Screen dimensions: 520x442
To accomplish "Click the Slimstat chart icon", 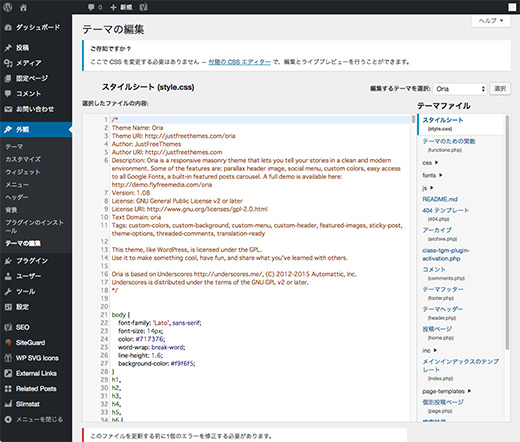I will (x=8, y=404).
